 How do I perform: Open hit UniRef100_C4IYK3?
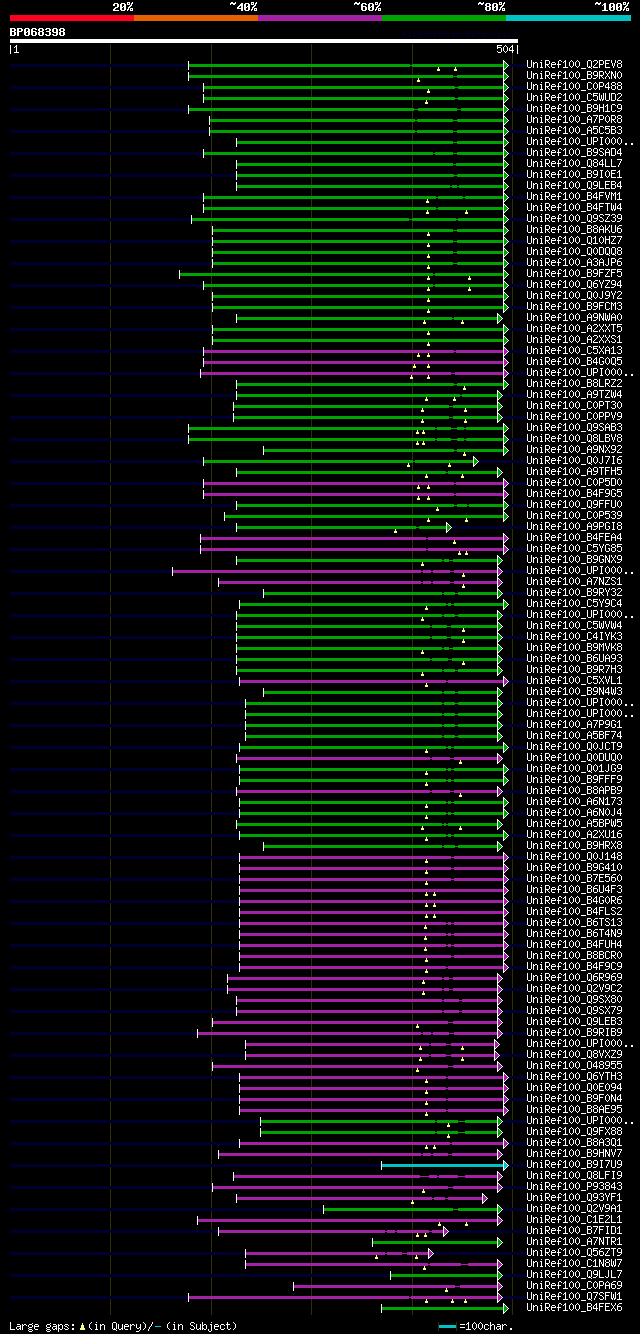[574, 636]
